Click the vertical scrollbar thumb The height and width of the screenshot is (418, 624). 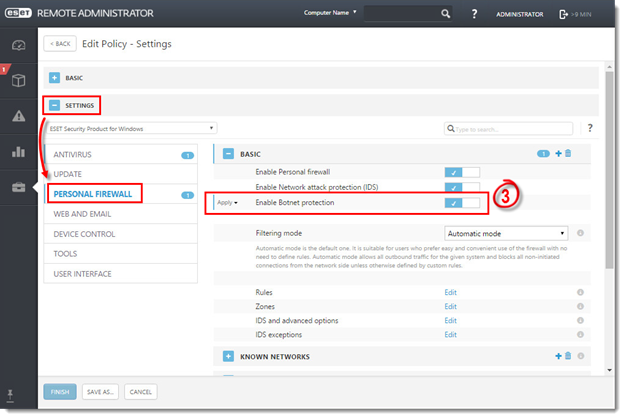(609, 170)
